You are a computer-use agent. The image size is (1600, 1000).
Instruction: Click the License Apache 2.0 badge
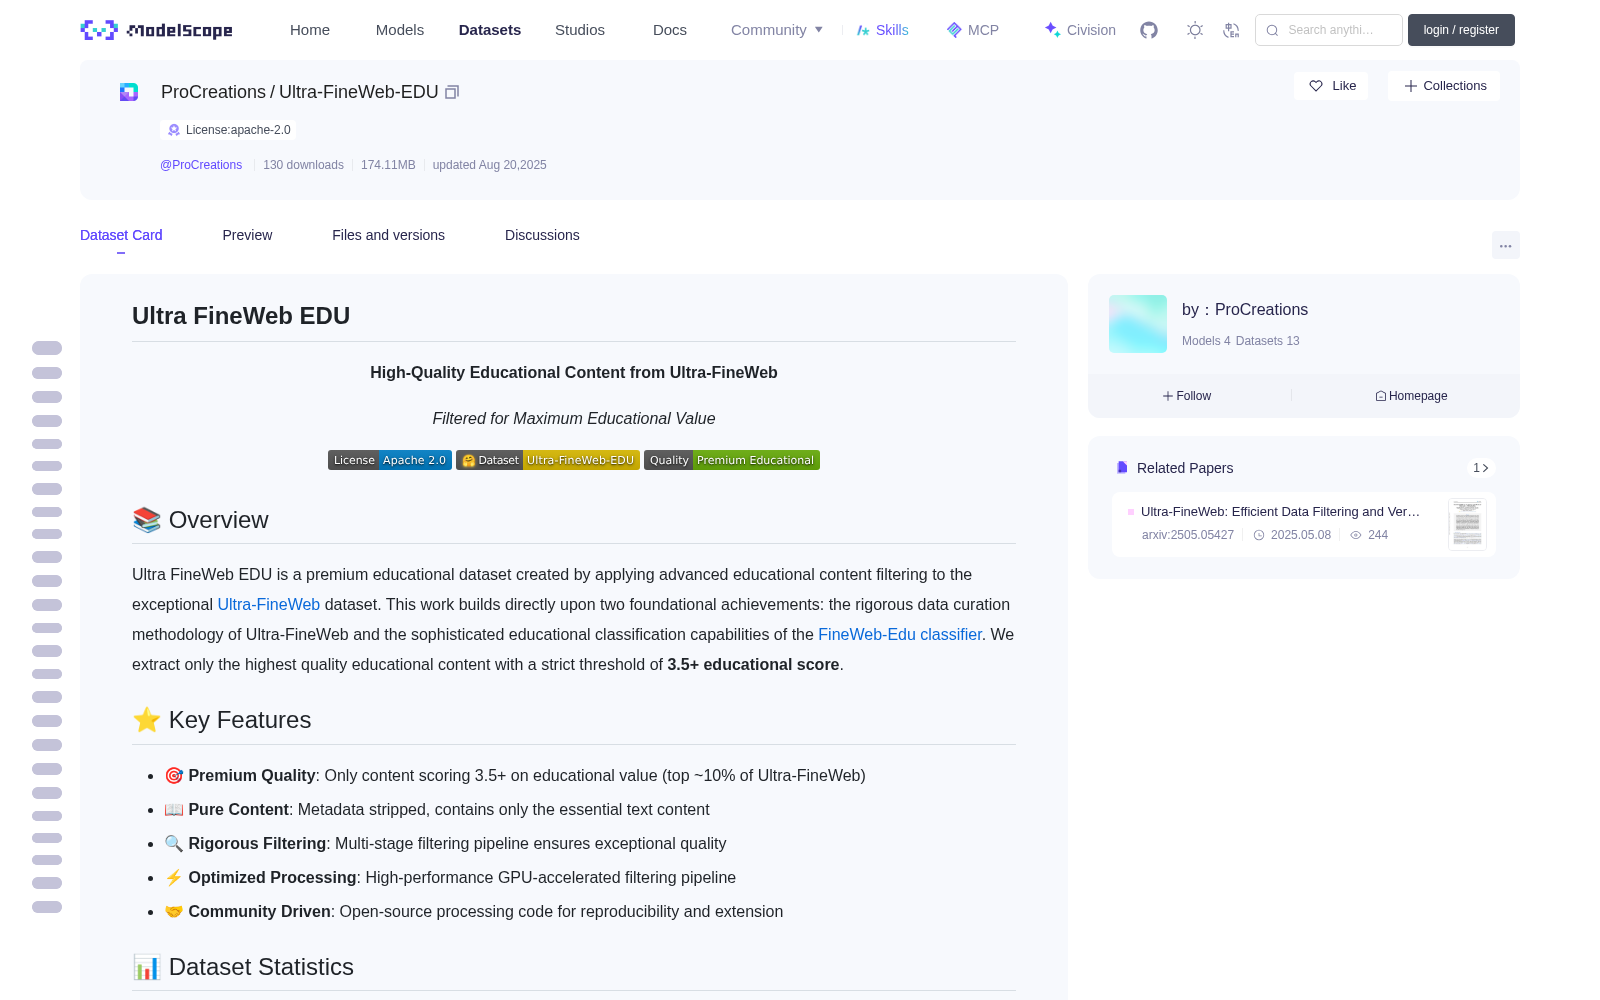(x=390, y=460)
